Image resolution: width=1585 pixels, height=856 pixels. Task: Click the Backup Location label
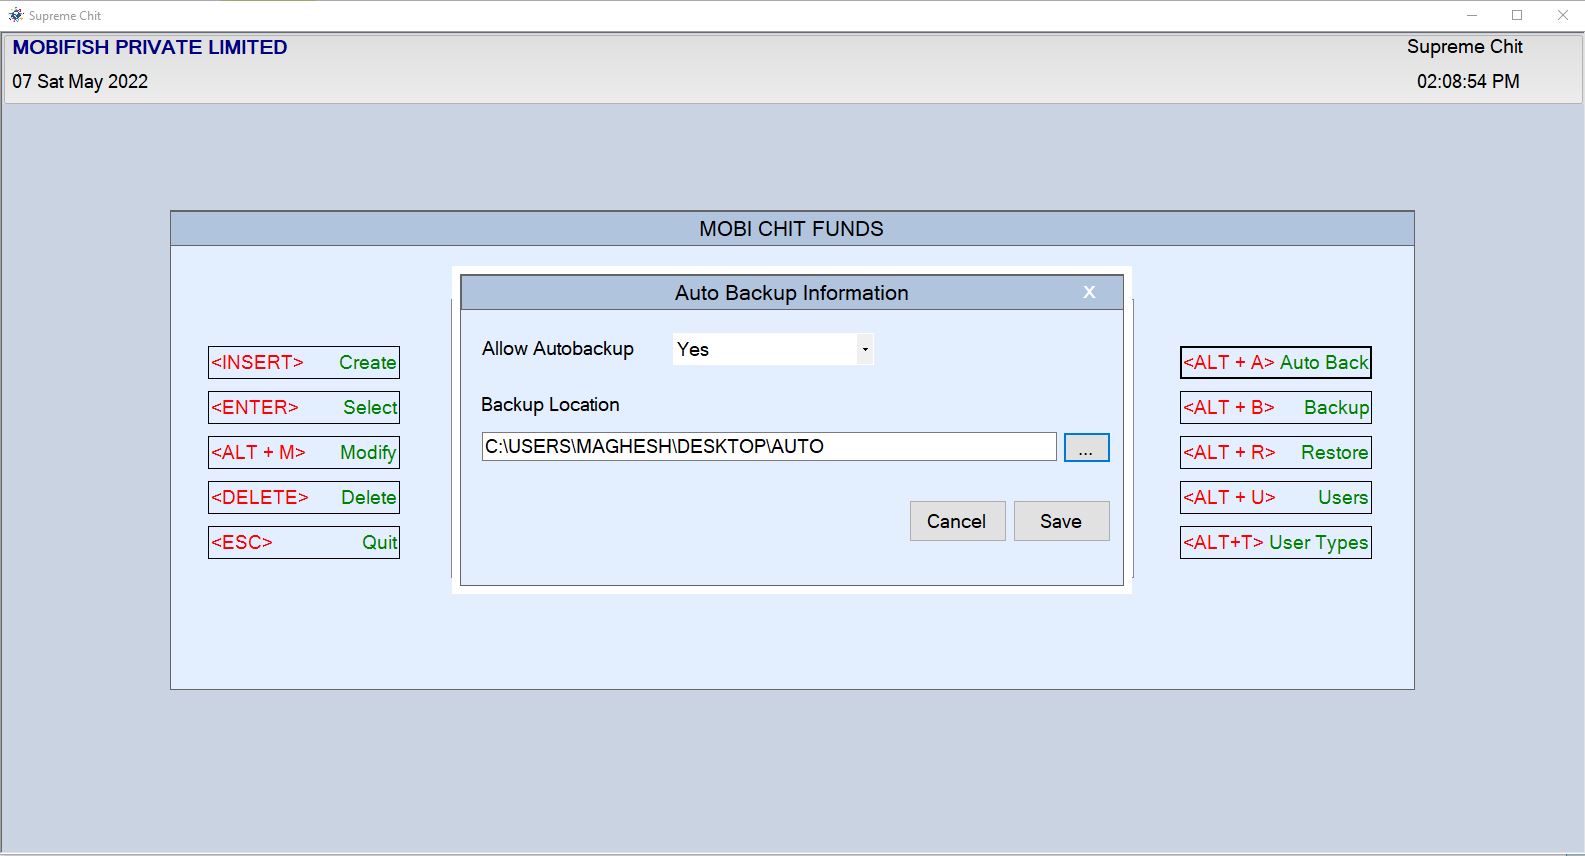pos(550,405)
